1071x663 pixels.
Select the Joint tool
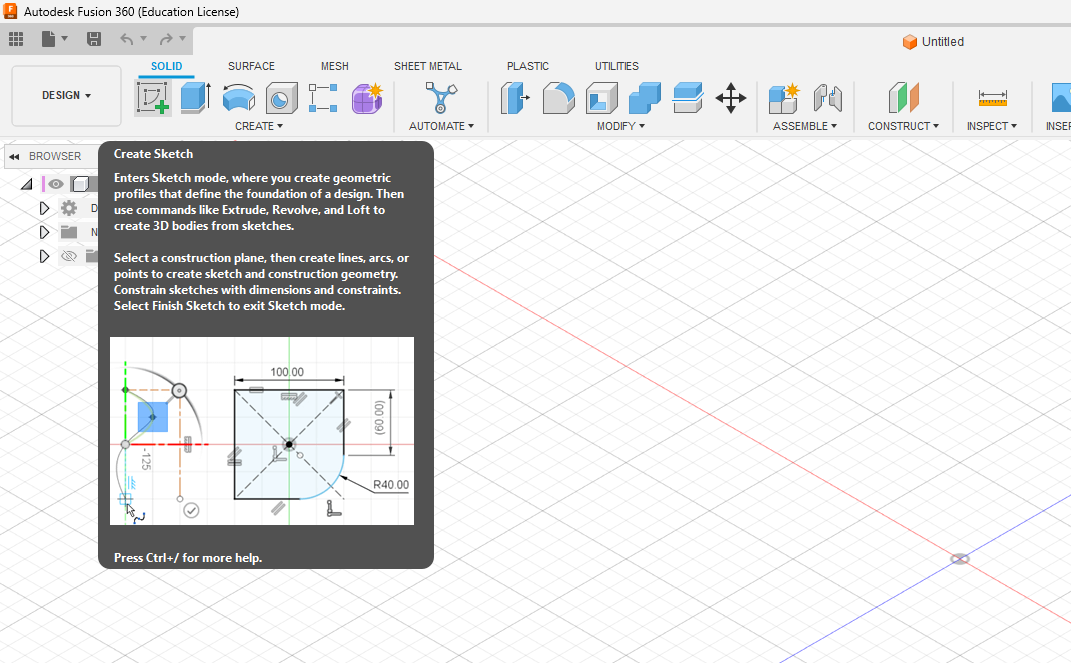827,98
